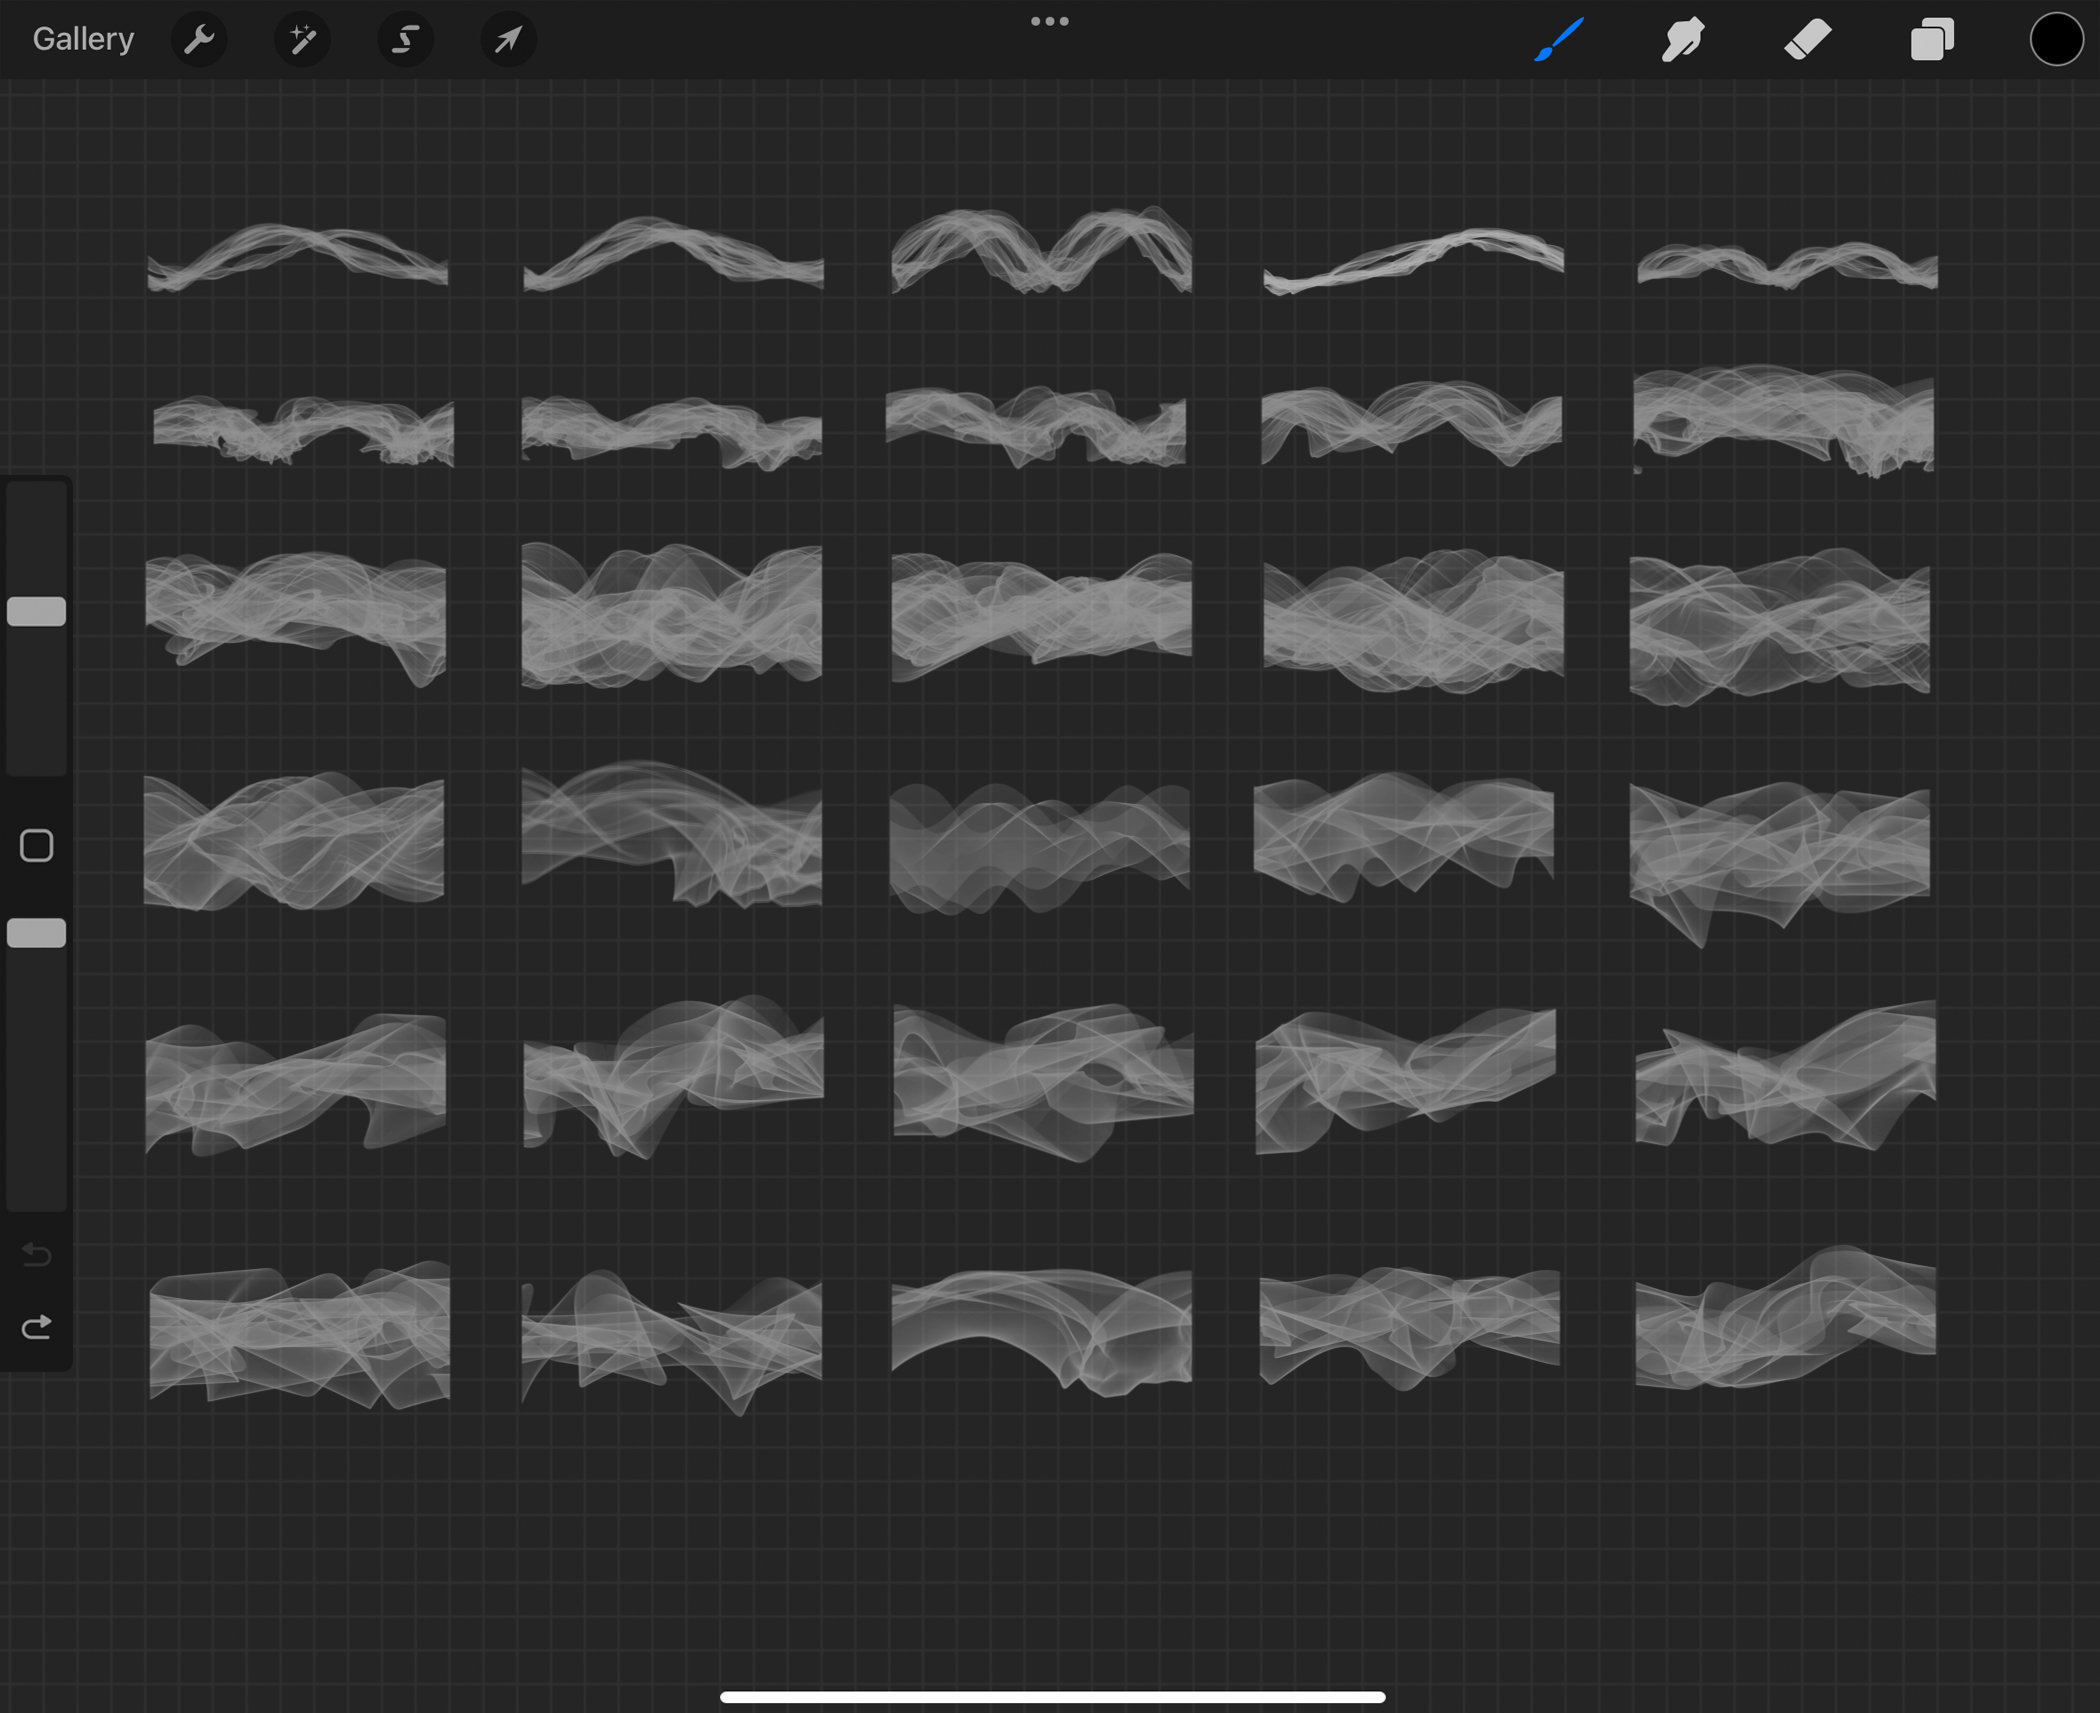Open the Actions menu with the wrench icon

coord(200,39)
